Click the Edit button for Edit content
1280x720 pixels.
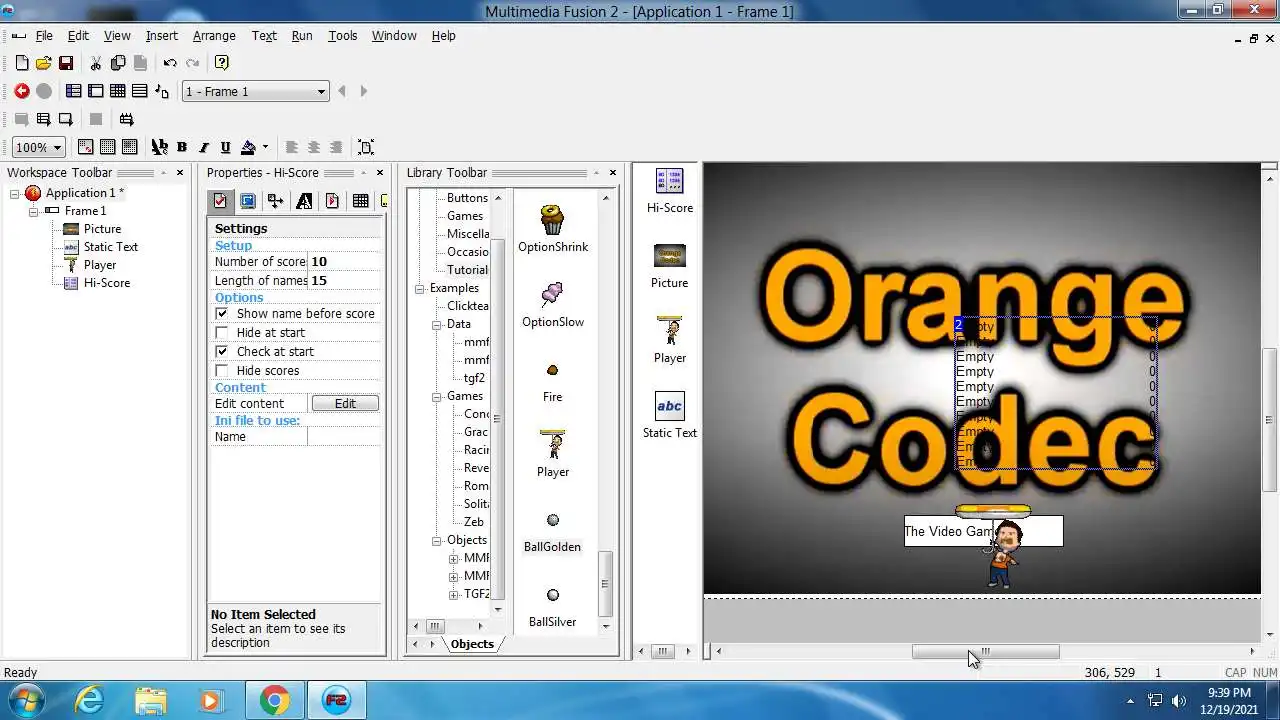(345, 403)
